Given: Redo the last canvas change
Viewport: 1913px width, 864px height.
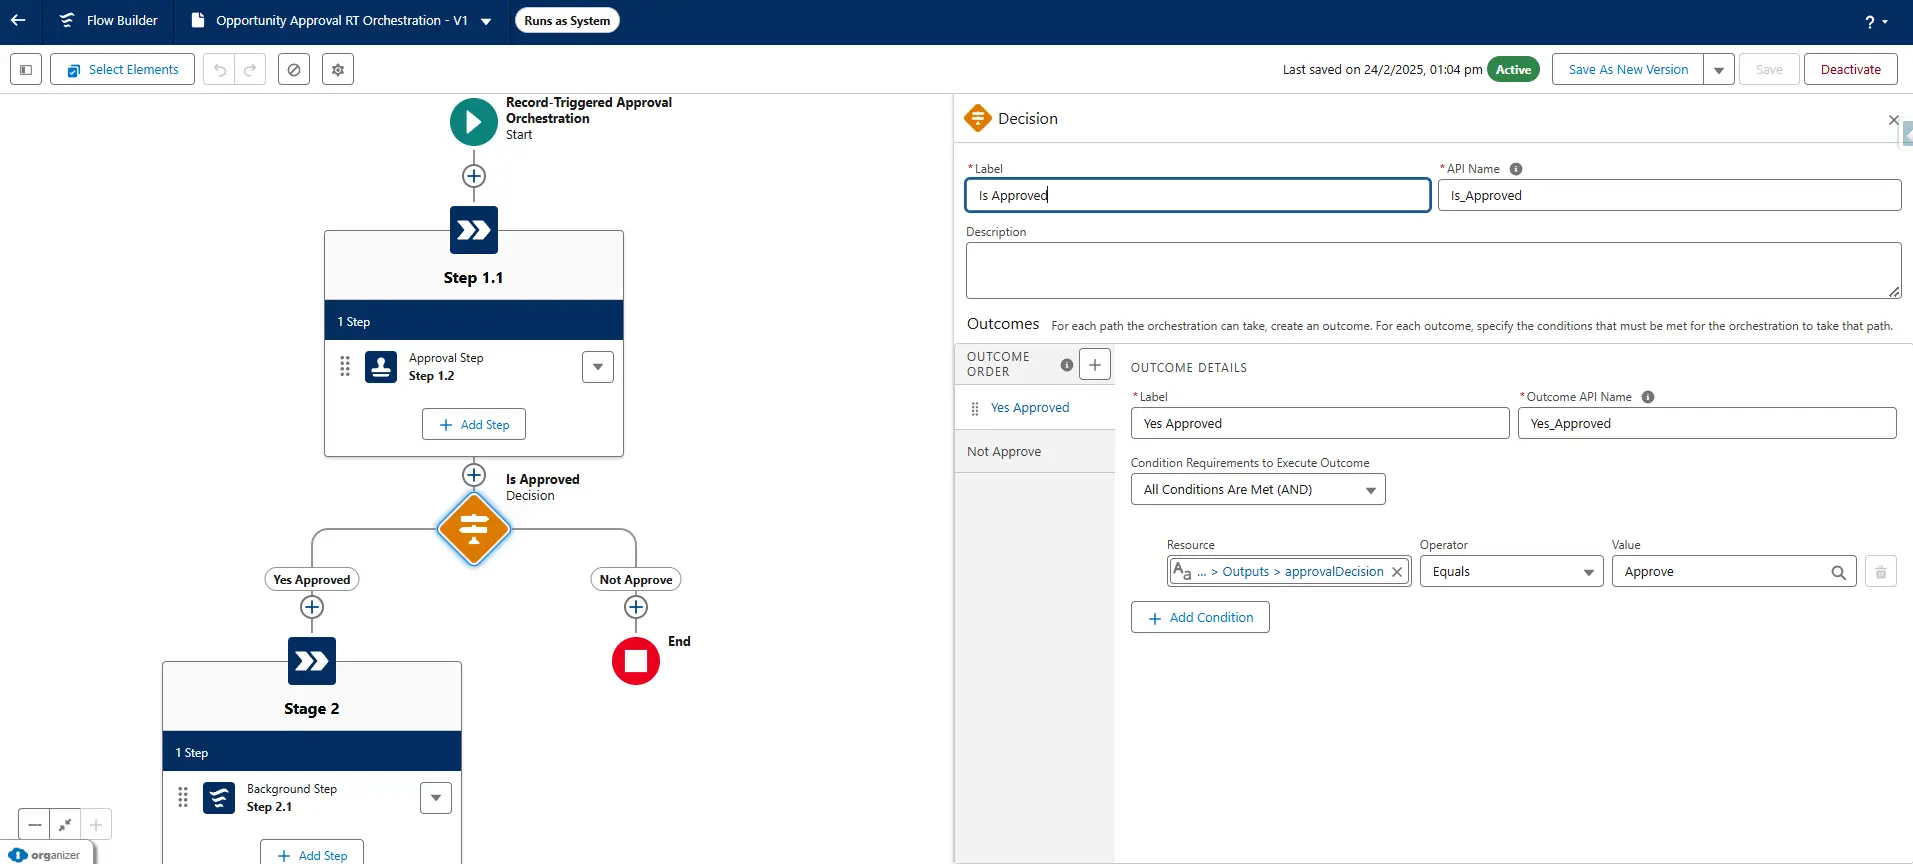Looking at the screenshot, I should click(250, 70).
